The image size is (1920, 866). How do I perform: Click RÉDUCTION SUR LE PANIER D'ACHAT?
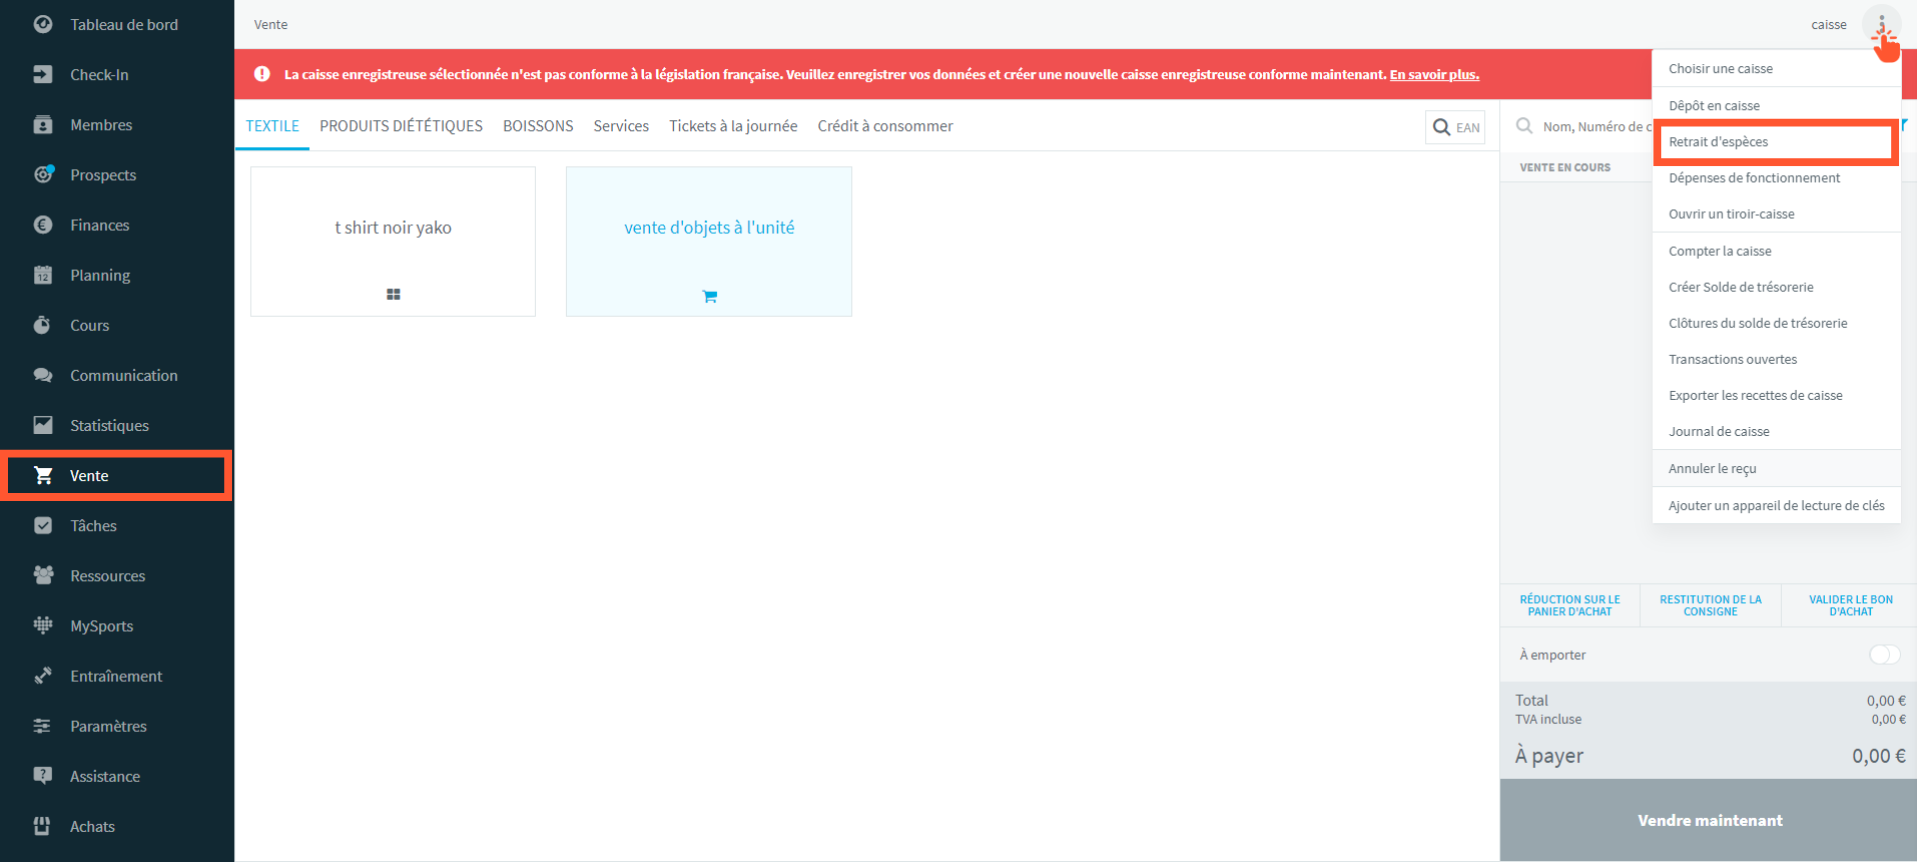coord(1570,605)
